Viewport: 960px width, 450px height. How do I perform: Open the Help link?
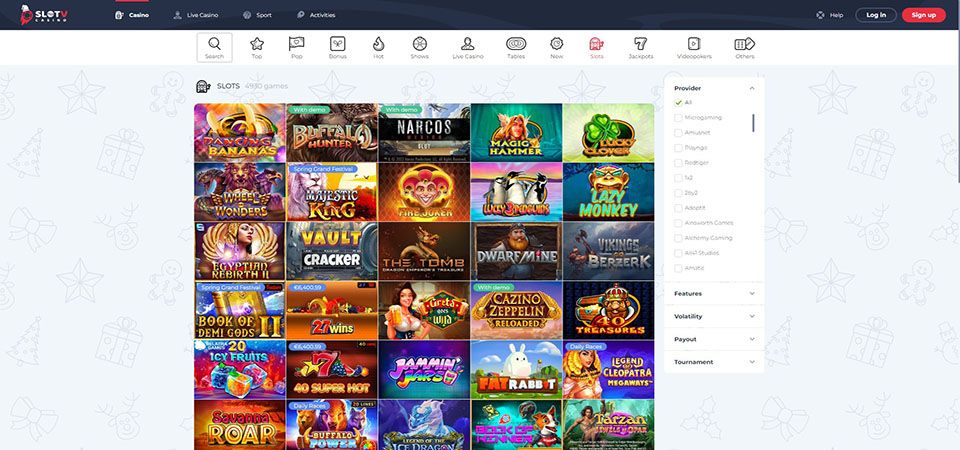[x=836, y=15]
